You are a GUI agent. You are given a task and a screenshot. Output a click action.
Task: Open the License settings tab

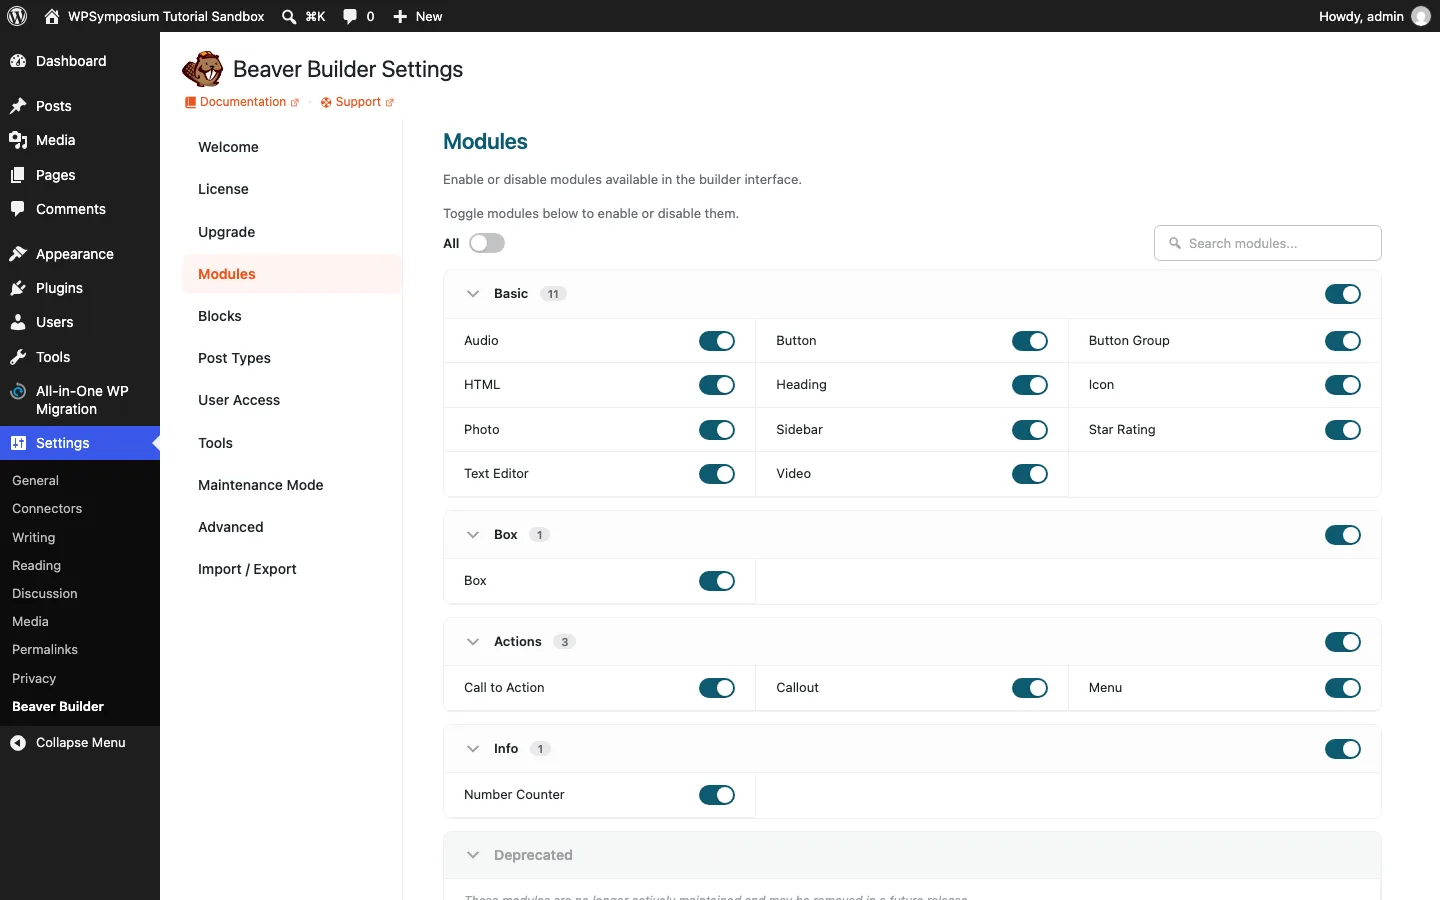tap(292, 189)
